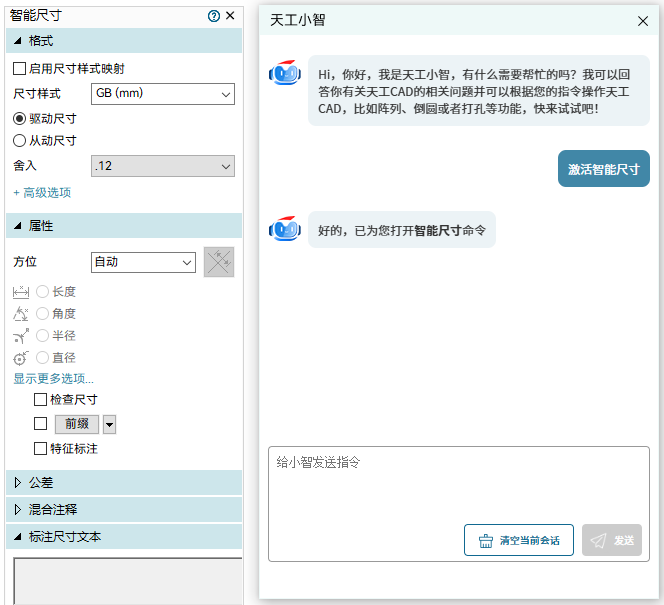Viewport: 664px width, 605px height.
Task: Open the 舍入 .12 dropdown
Action: pyautogui.click(x=163, y=166)
